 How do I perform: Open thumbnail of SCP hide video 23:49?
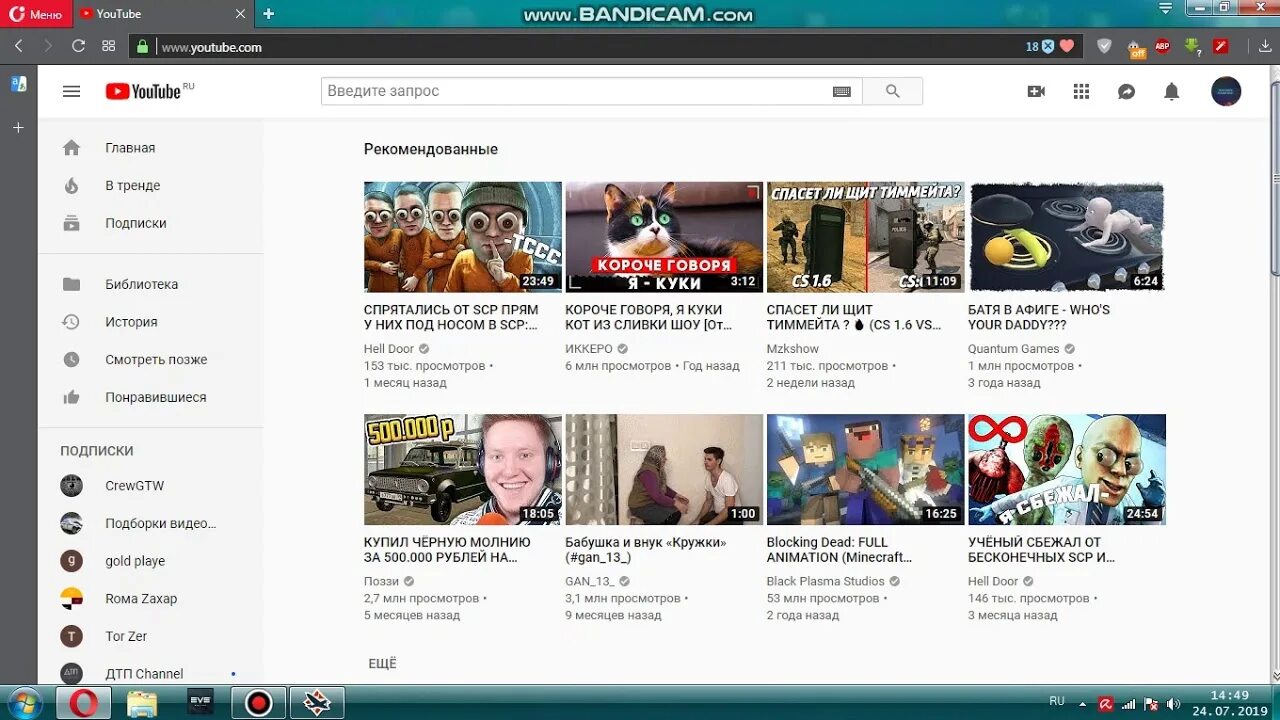click(x=462, y=237)
